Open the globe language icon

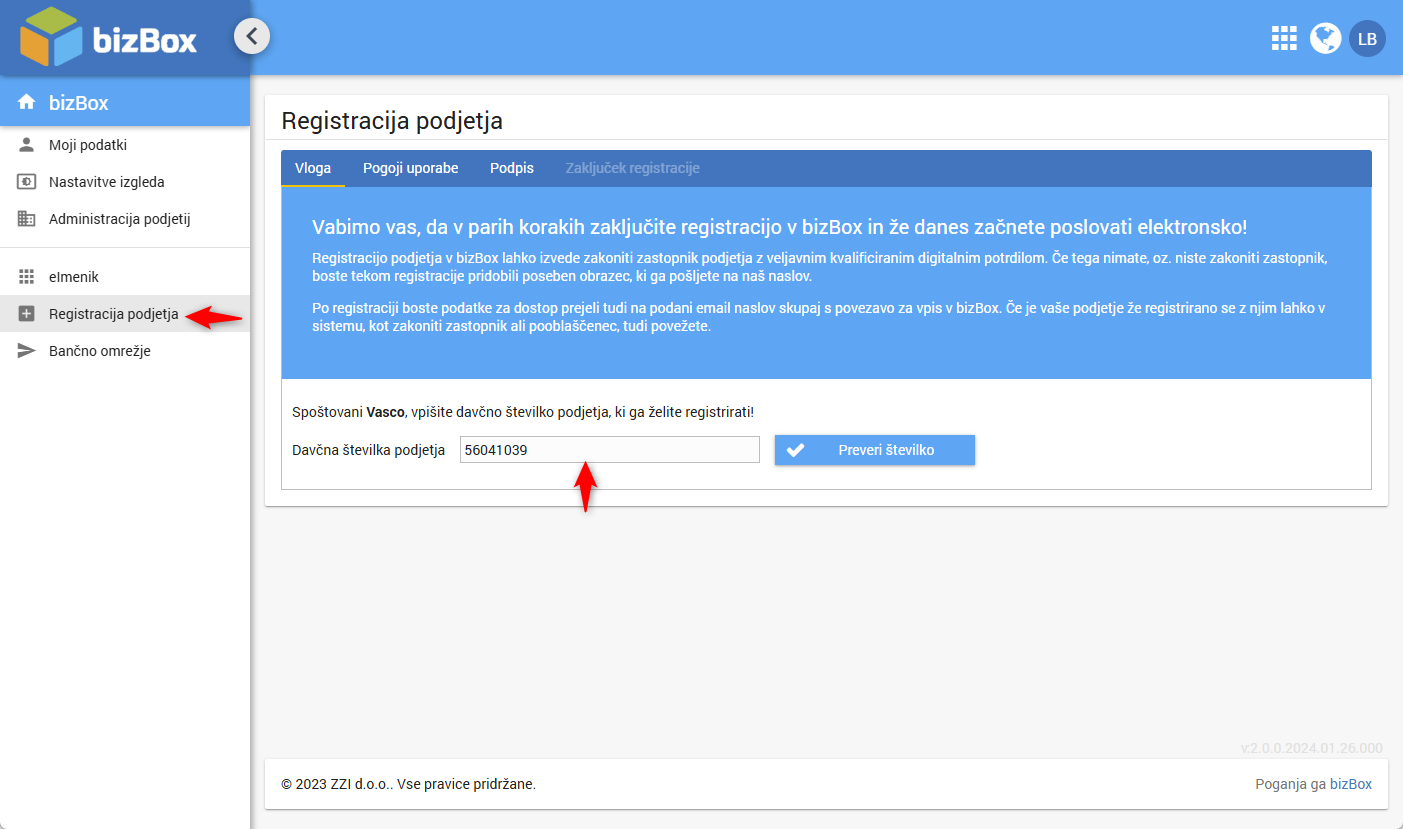pos(1326,38)
